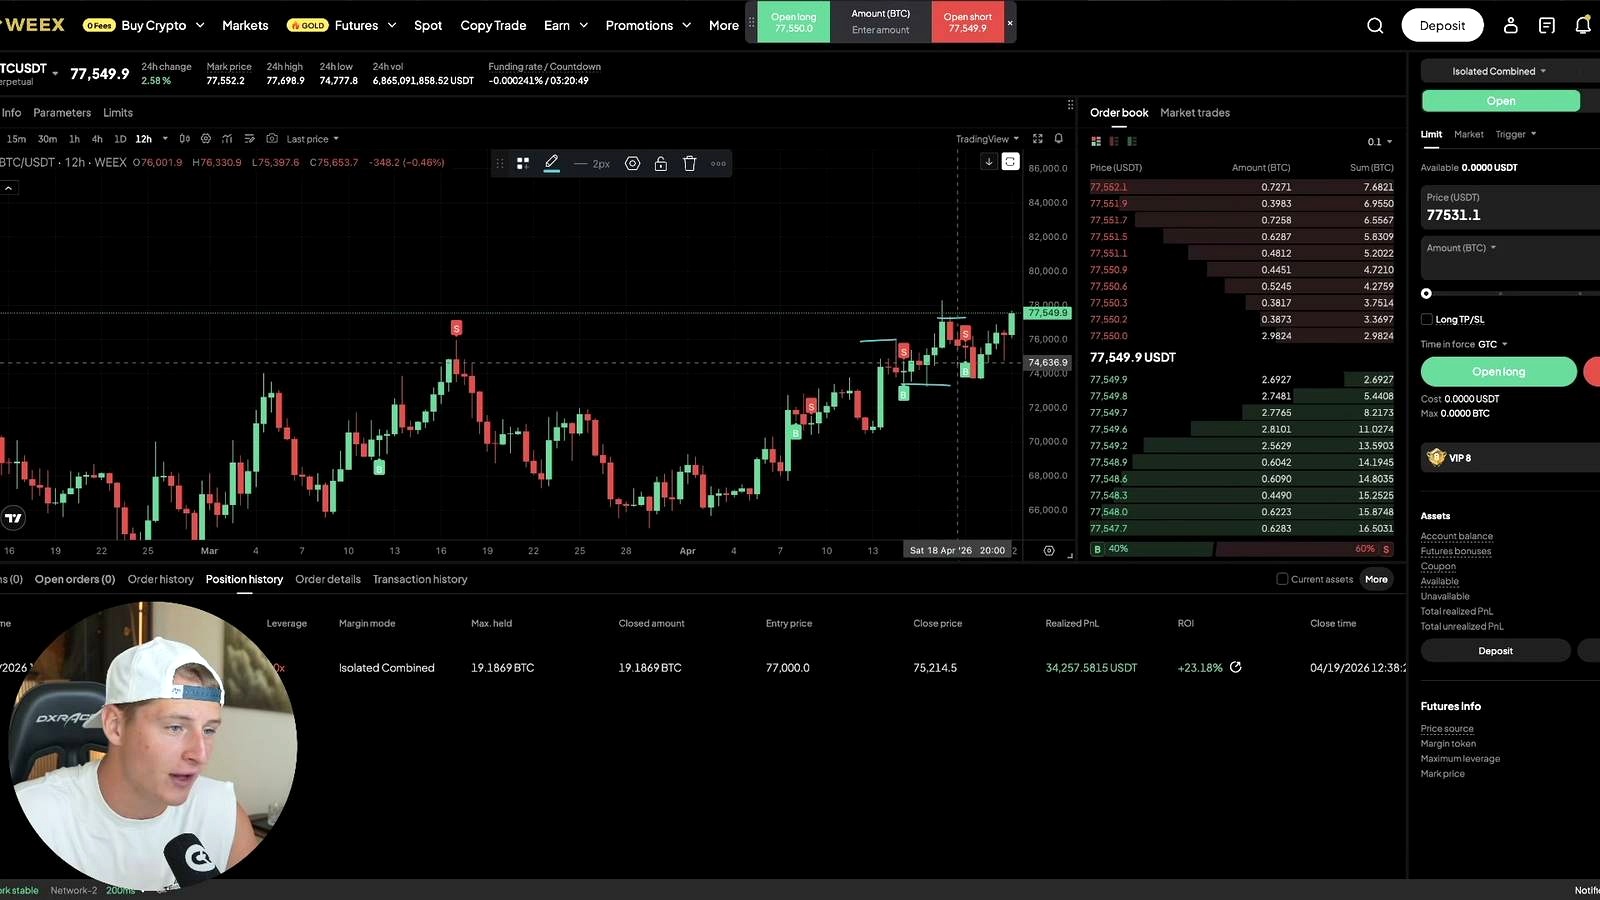Expand the Promotions dropdown
This screenshot has width=1600, height=900.
pos(648,25)
